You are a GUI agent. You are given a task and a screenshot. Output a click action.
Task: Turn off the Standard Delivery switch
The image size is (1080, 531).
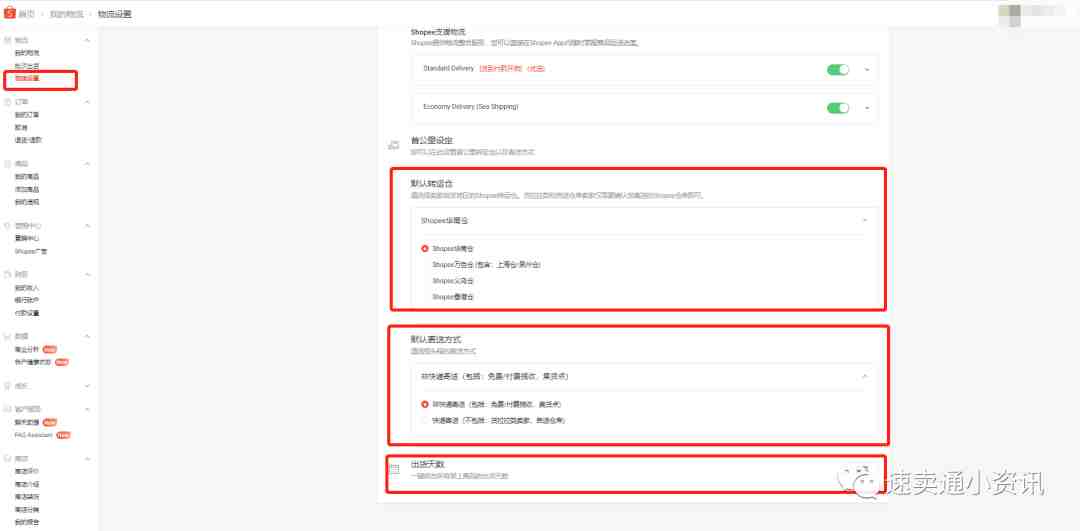[838, 70]
